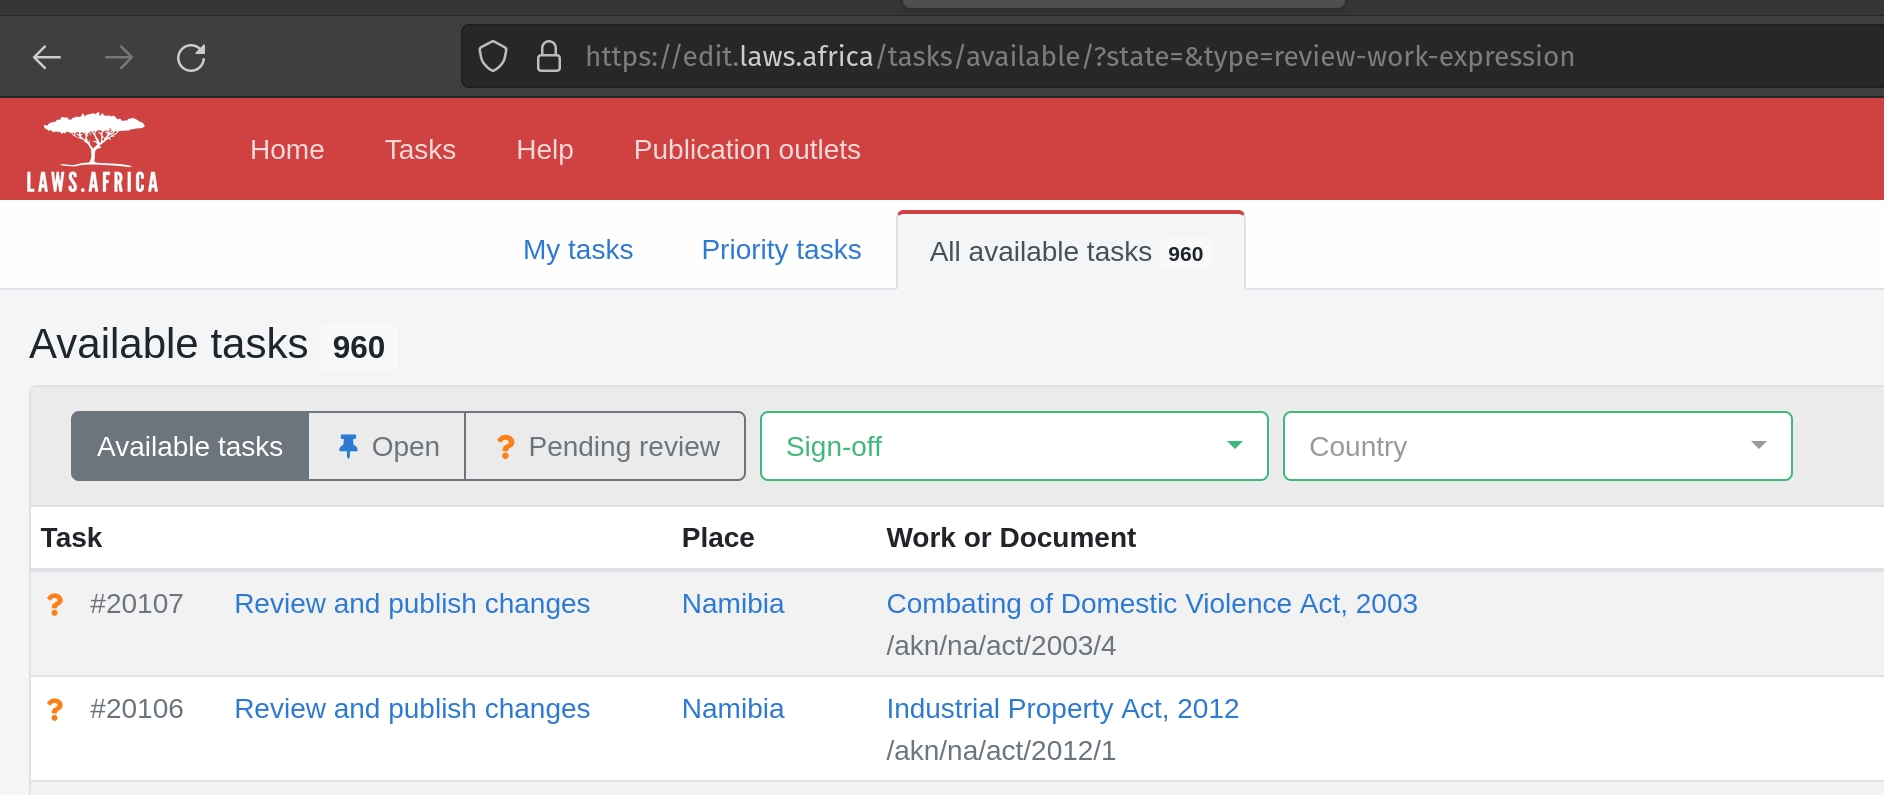
Task: Click task number #20106
Action: click(x=137, y=709)
